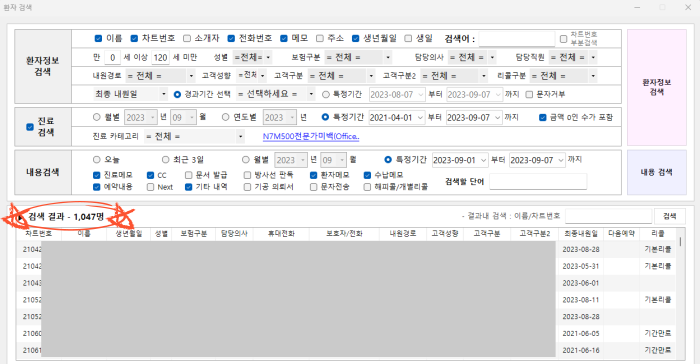Sort by the 최종내원일 column header
This screenshot has height=364, width=700.
(580, 234)
